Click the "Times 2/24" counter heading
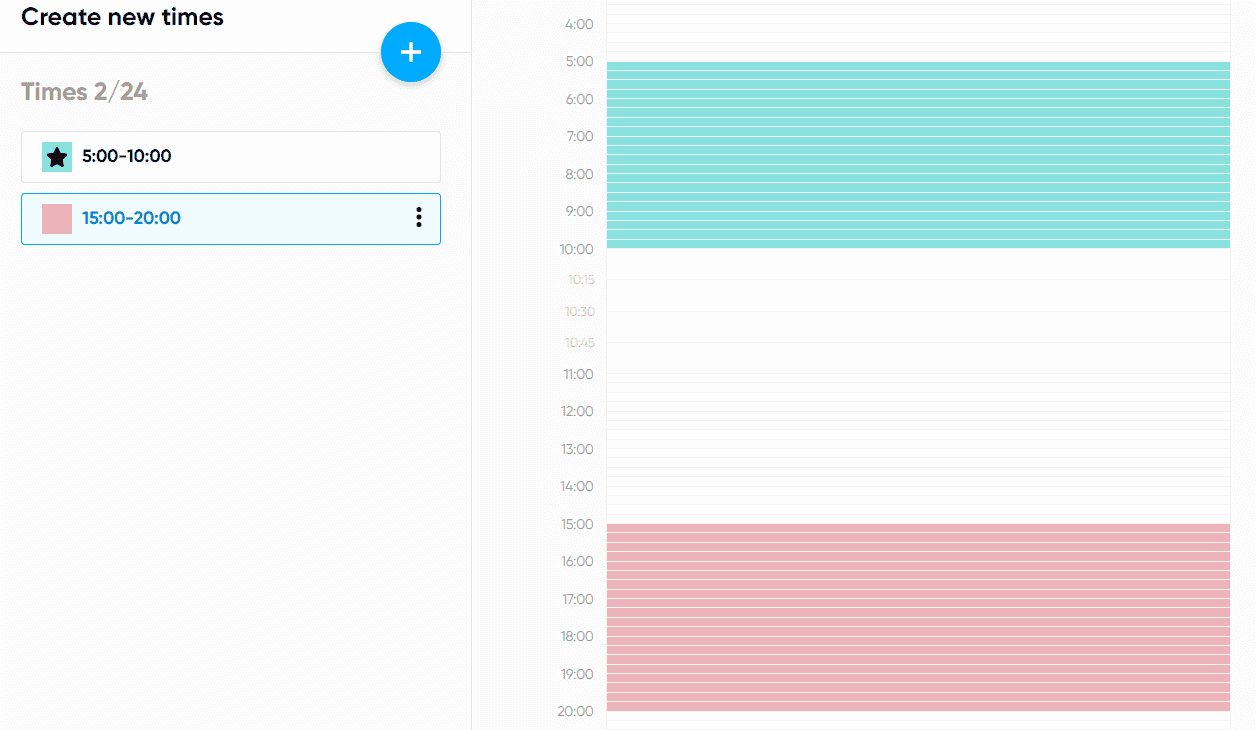Image resolution: width=1256 pixels, height=730 pixels. (x=85, y=92)
